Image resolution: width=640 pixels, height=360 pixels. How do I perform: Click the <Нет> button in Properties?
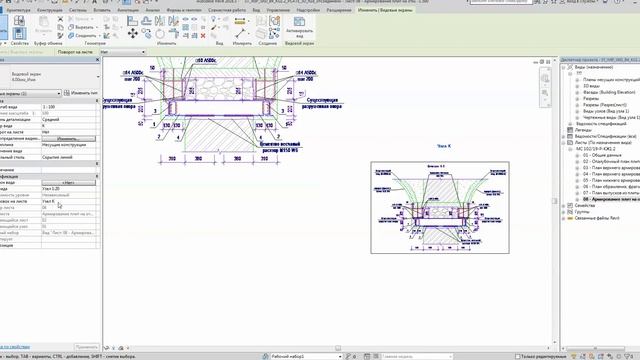(x=69, y=182)
